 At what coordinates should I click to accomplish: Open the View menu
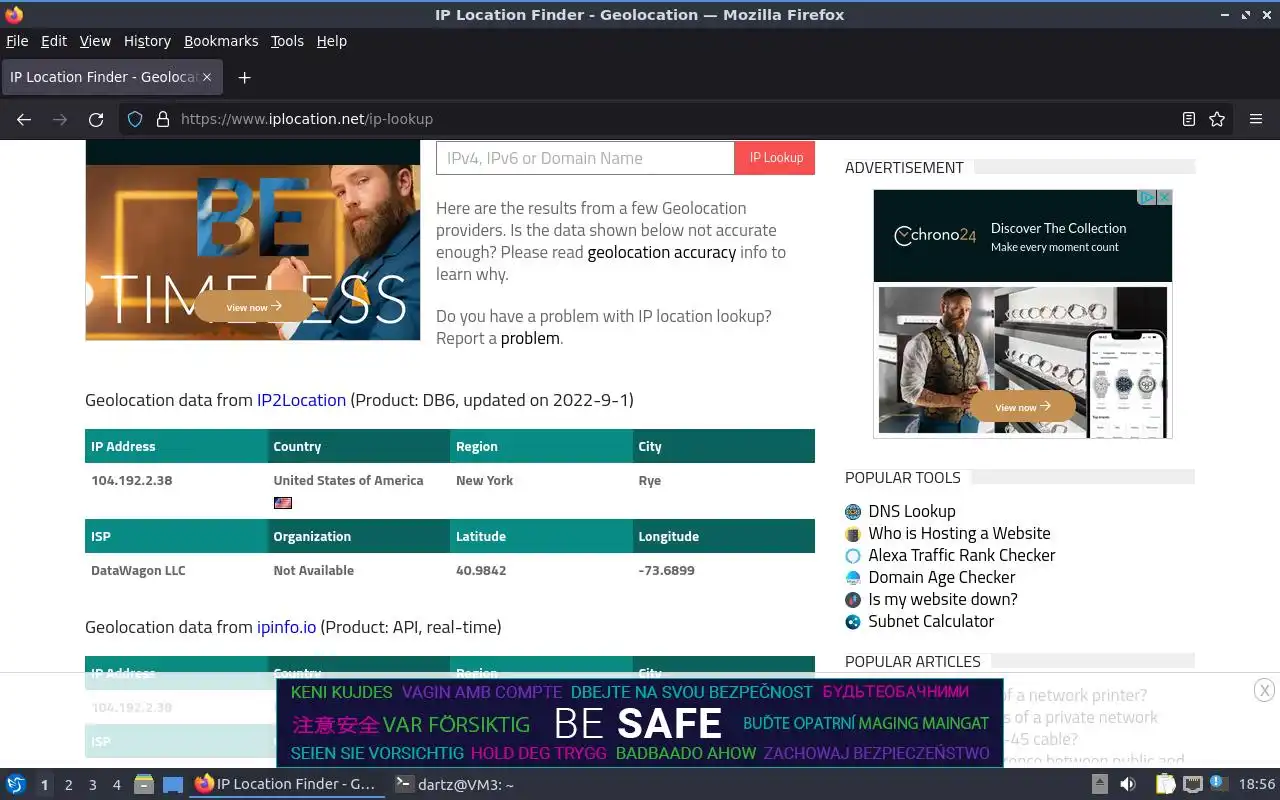pos(95,41)
